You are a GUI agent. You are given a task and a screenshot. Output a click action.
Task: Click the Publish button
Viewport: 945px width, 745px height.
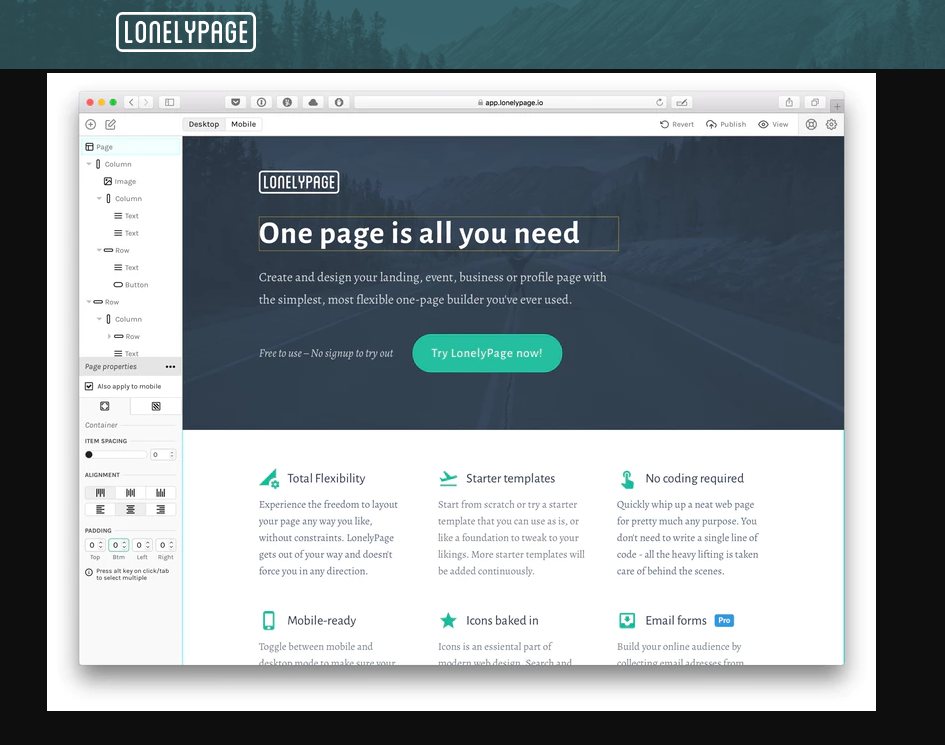(726, 124)
